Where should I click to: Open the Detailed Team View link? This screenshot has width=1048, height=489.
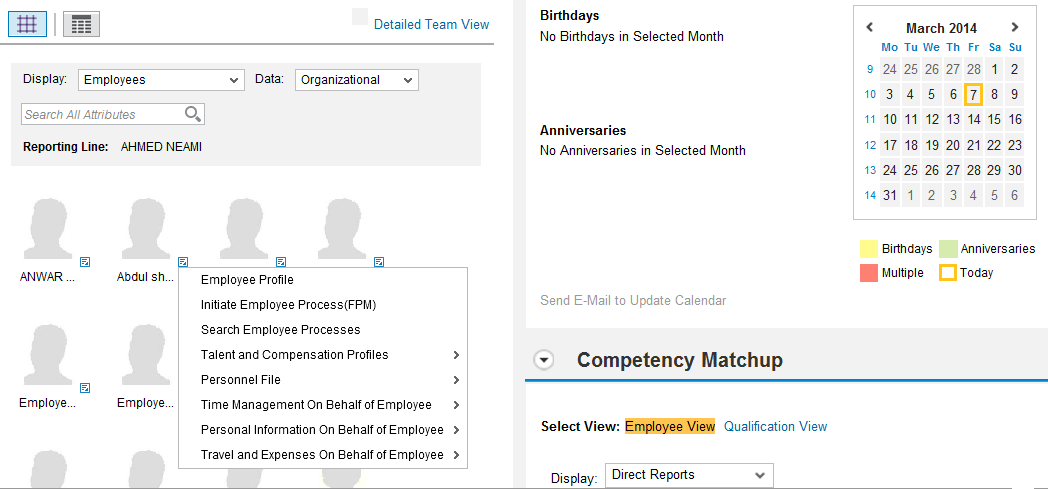(x=431, y=24)
